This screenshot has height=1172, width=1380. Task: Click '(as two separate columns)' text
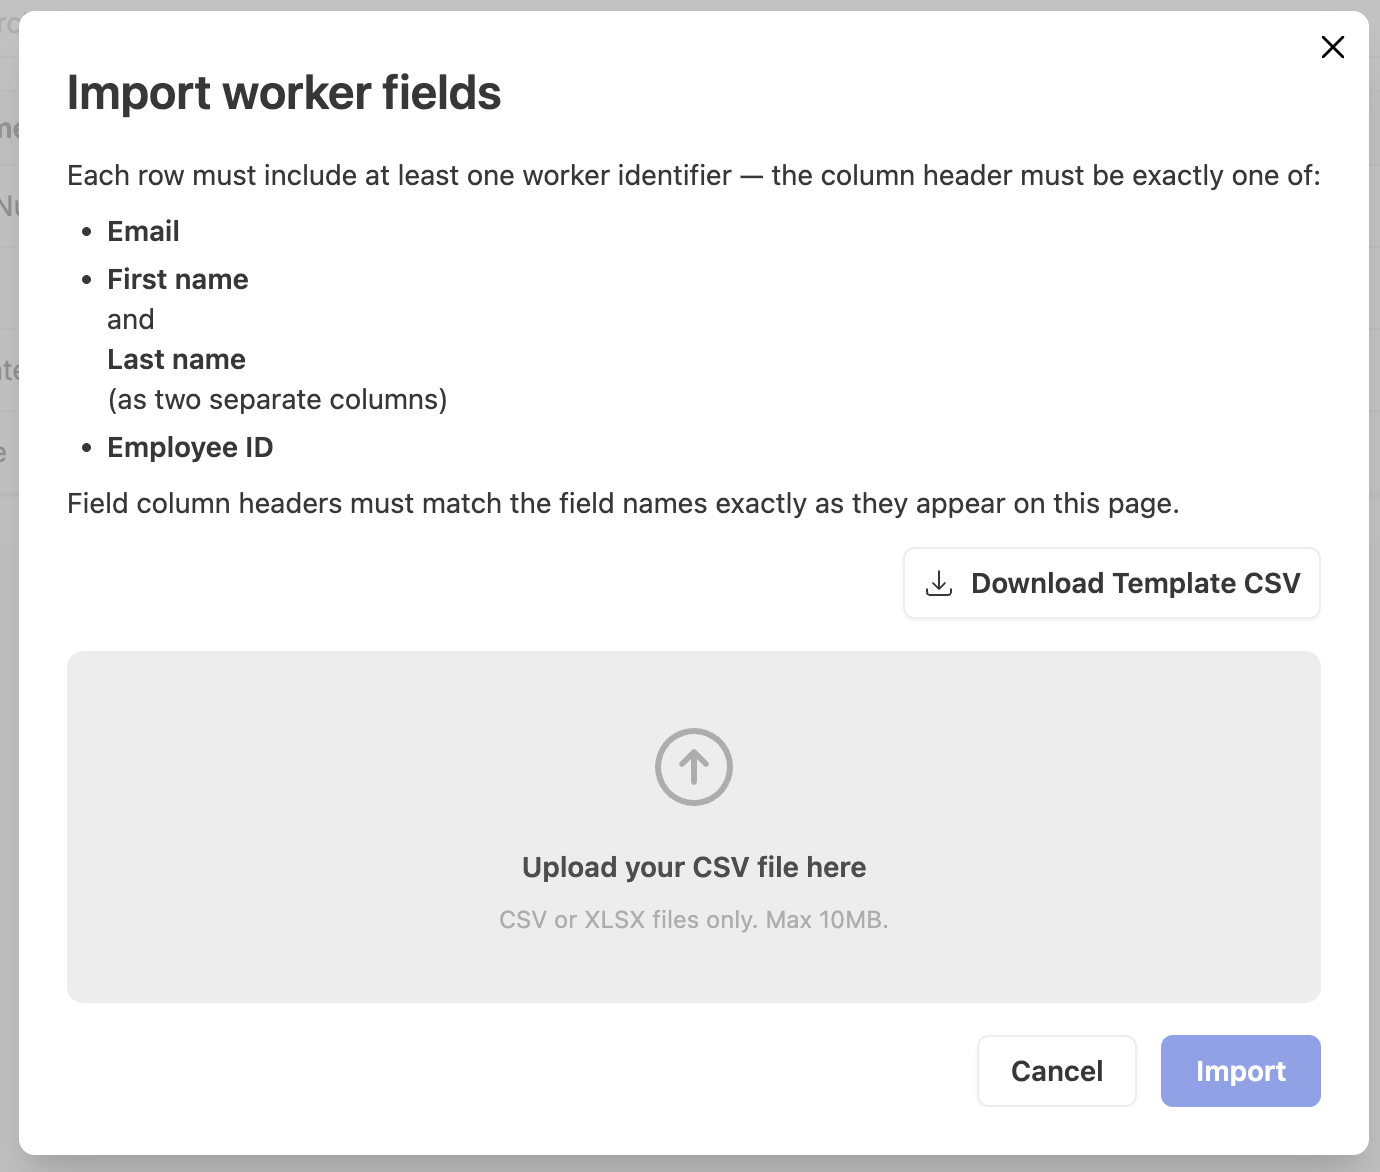278,400
